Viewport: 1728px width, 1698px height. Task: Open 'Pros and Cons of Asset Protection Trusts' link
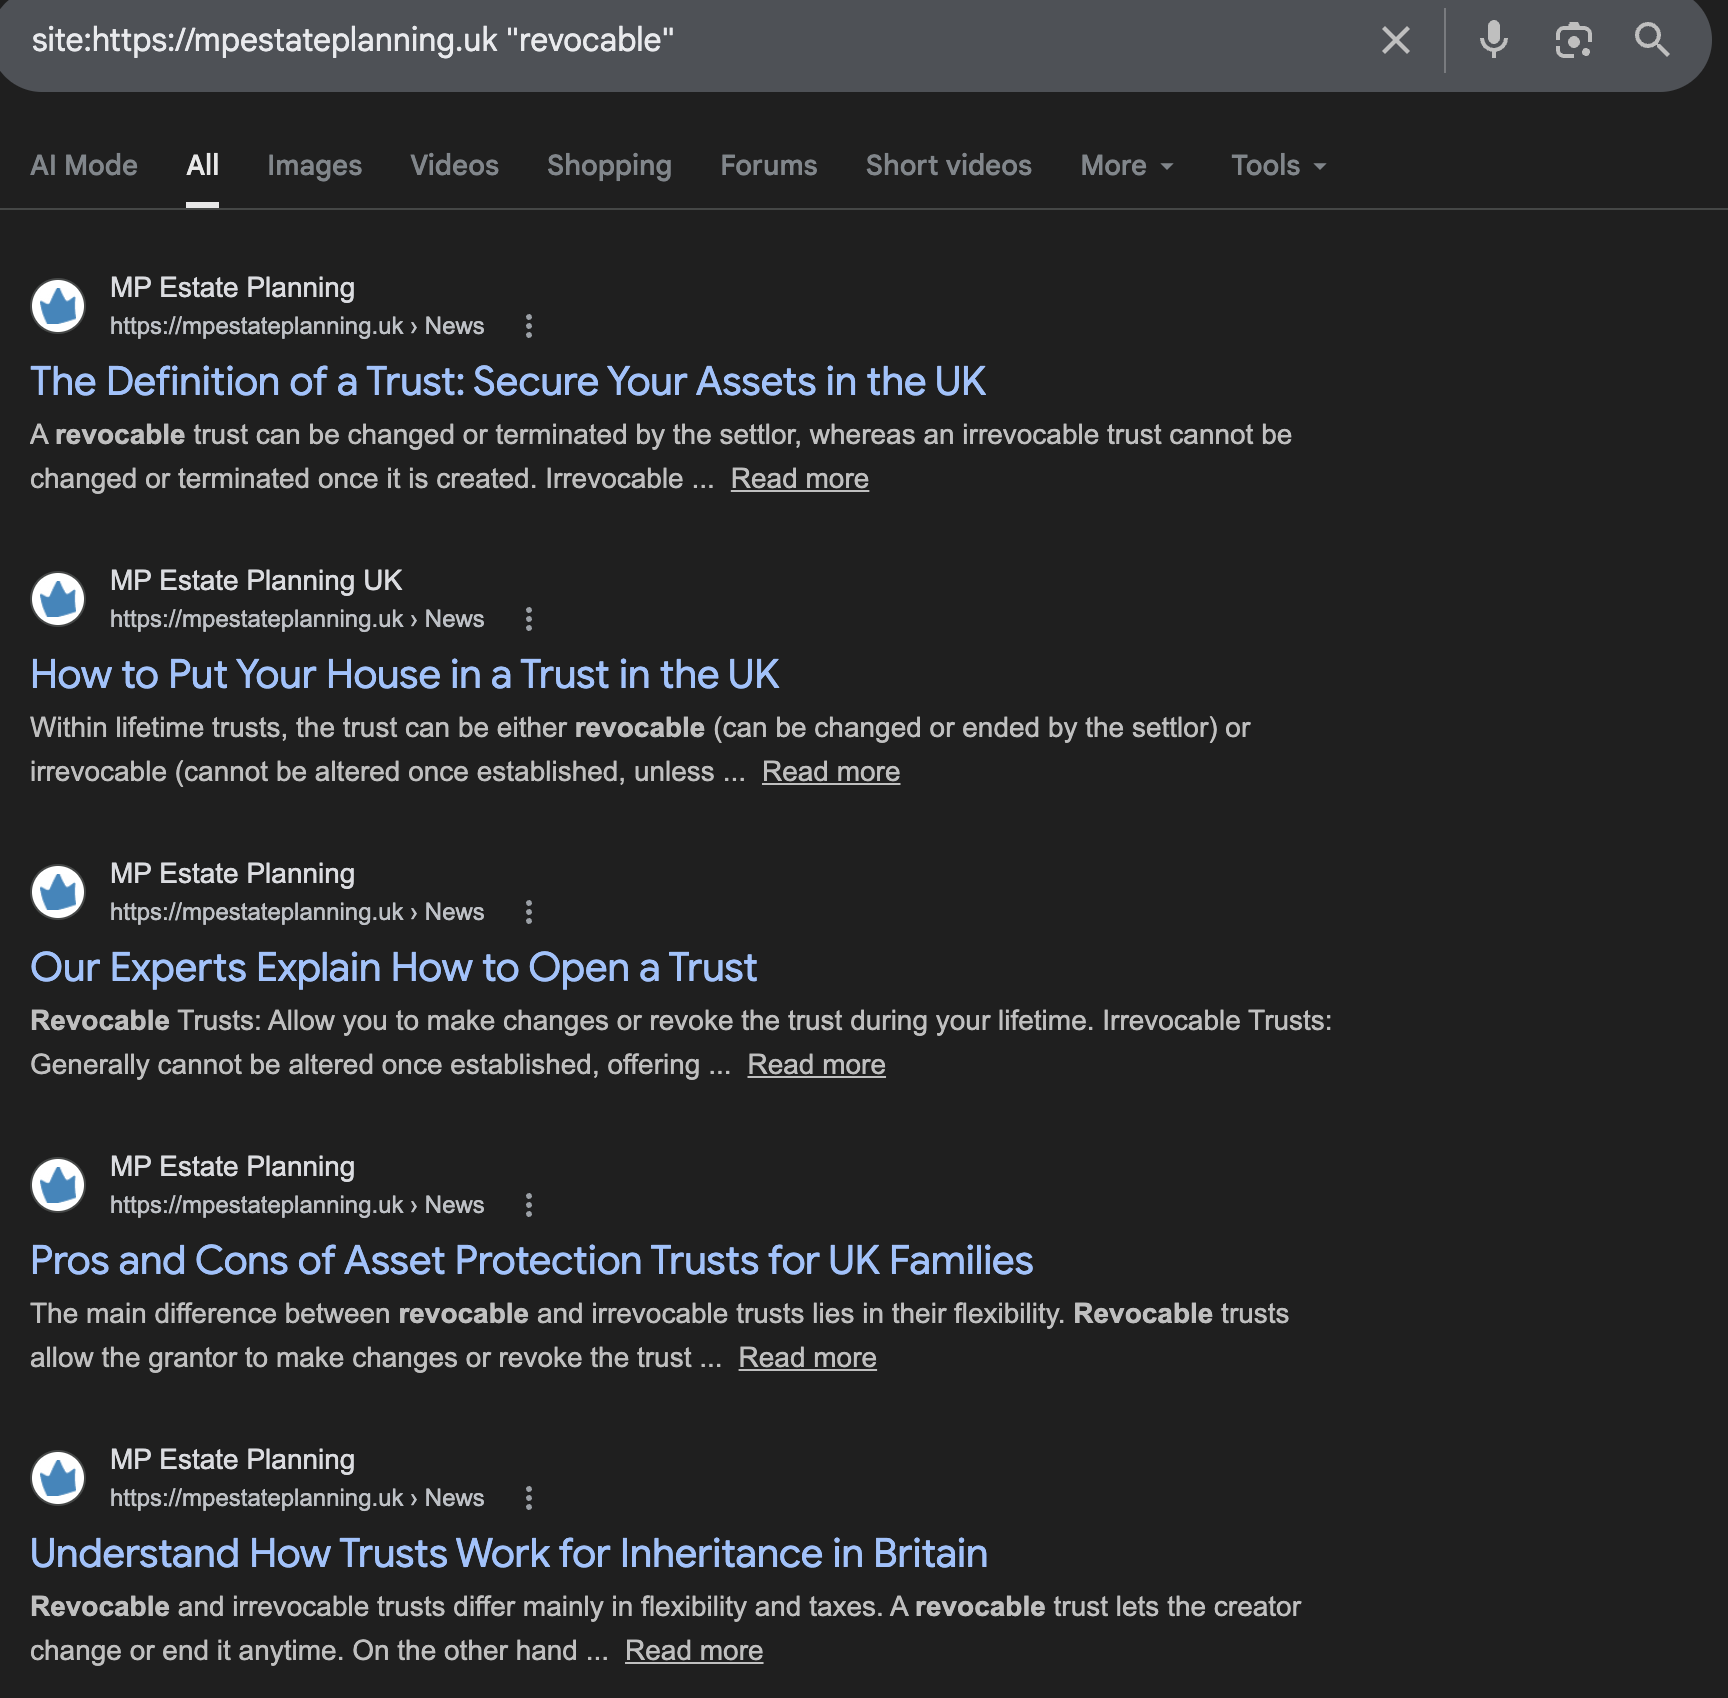click(531, 1261)
